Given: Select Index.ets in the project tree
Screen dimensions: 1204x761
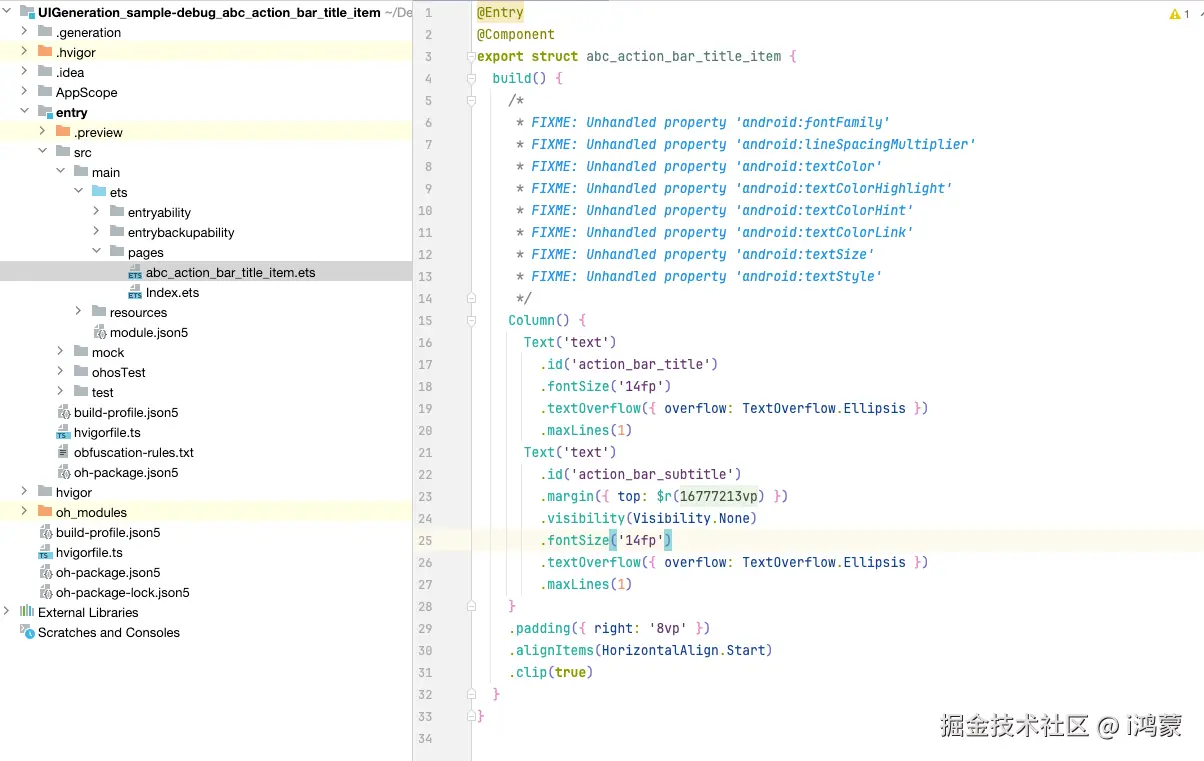Looking at the screenshot, I should (172, 292).
